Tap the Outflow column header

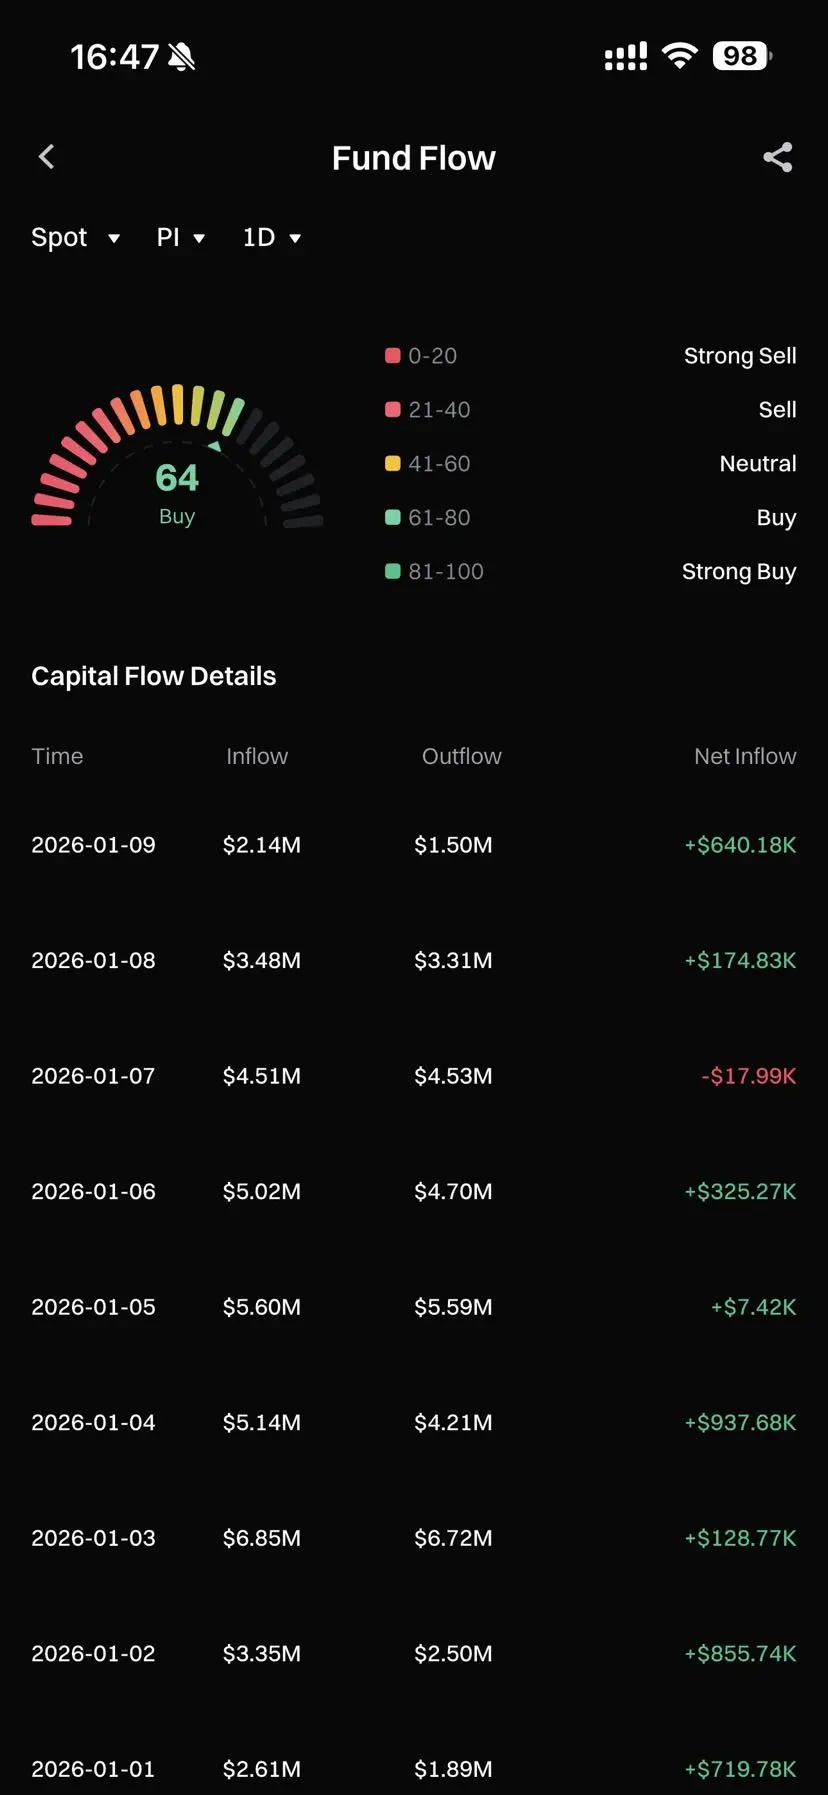pos(461,757)
